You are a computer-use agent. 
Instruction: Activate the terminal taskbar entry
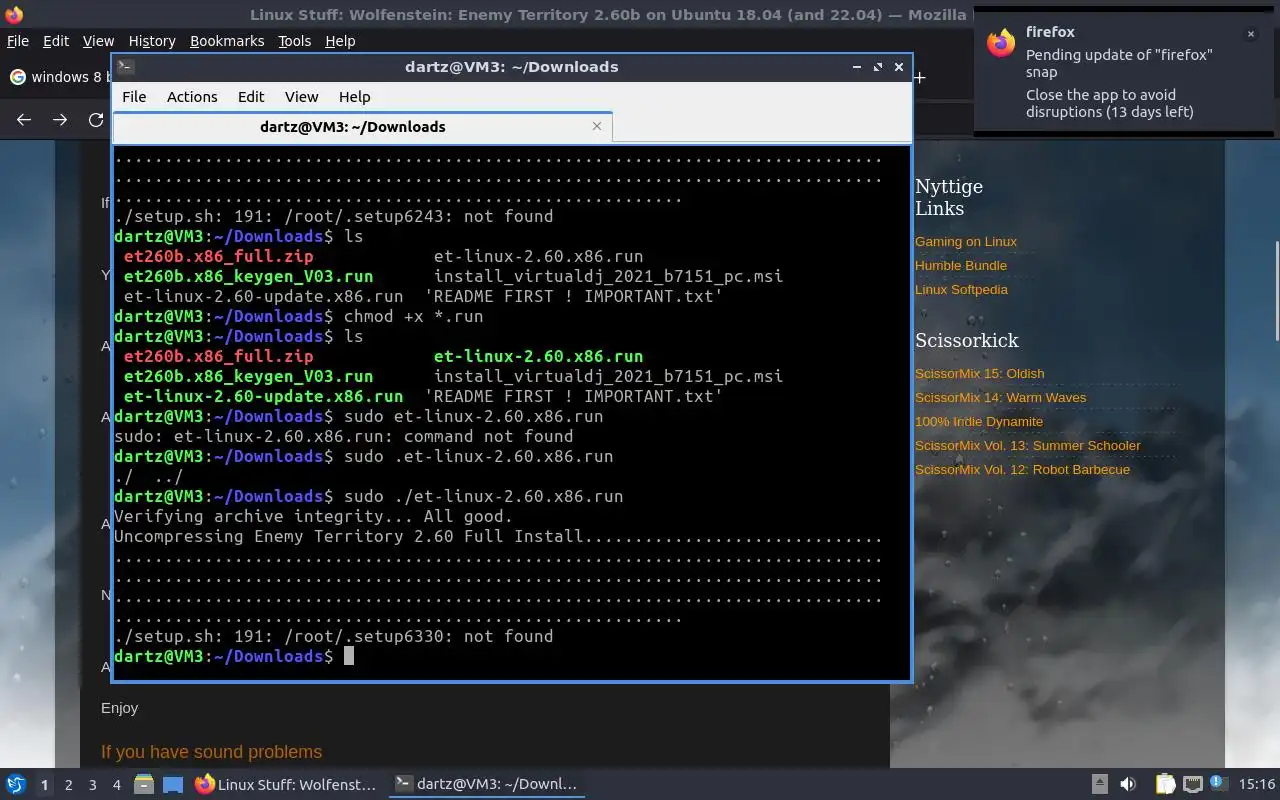pos(486,784)
